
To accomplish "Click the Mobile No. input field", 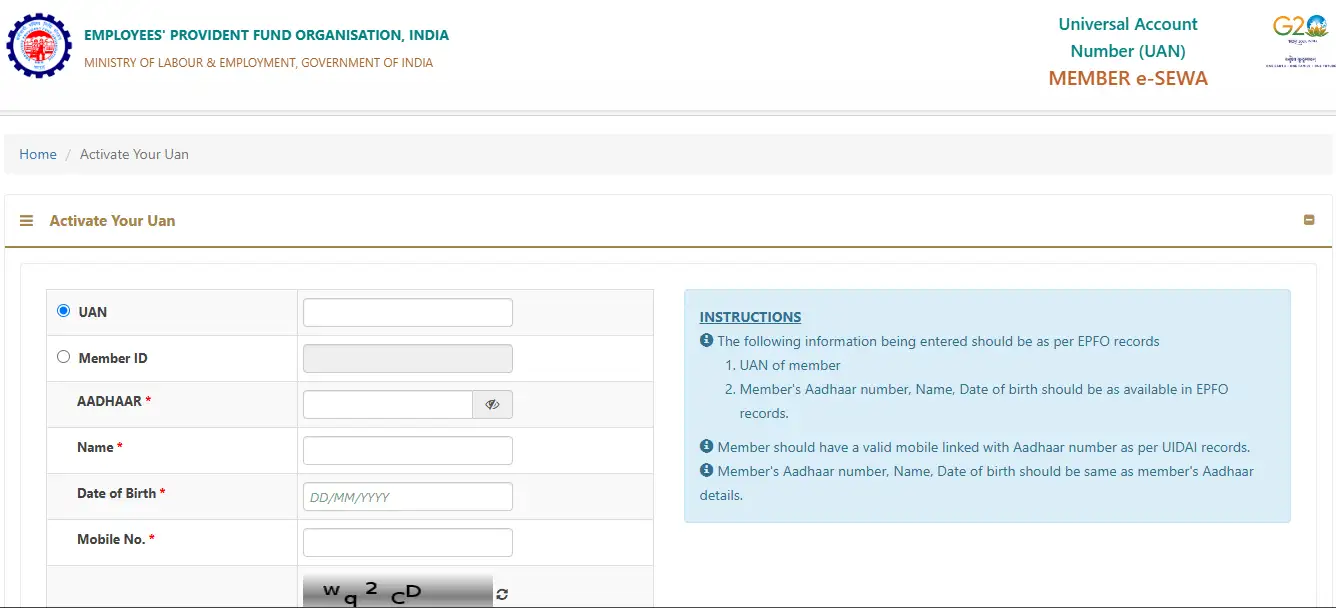I will (407, 543).
